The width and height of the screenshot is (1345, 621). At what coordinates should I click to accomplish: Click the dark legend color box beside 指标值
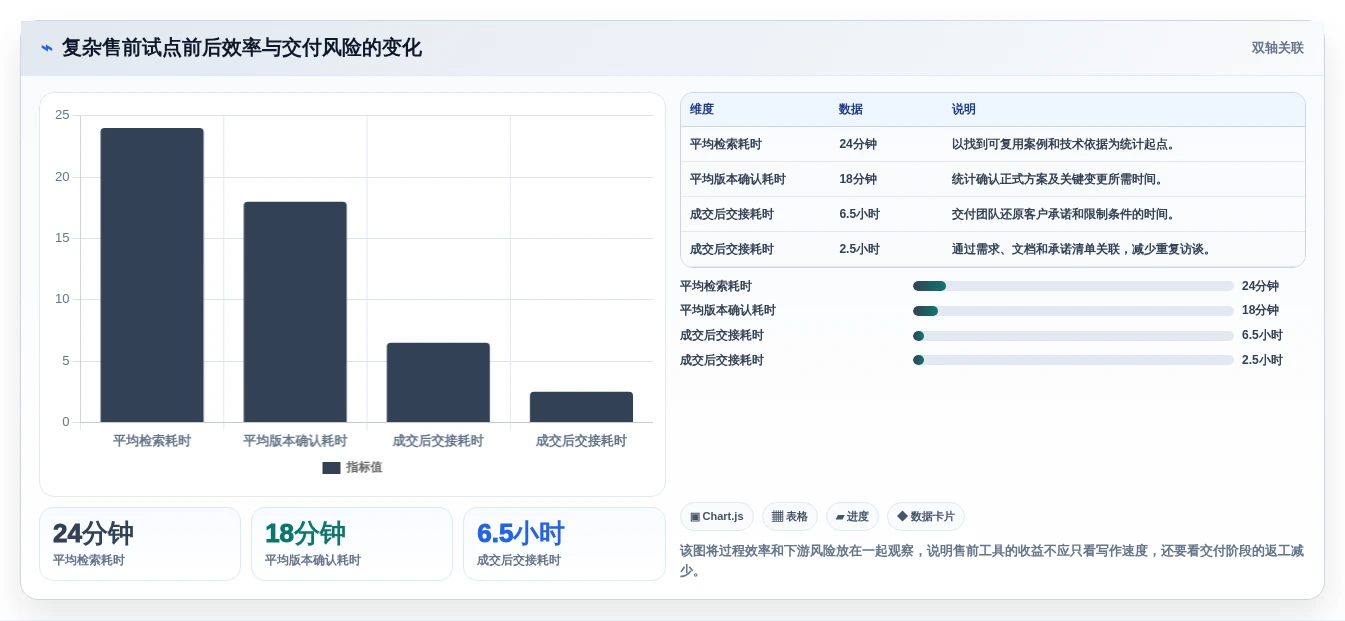[x=331, y=467]
